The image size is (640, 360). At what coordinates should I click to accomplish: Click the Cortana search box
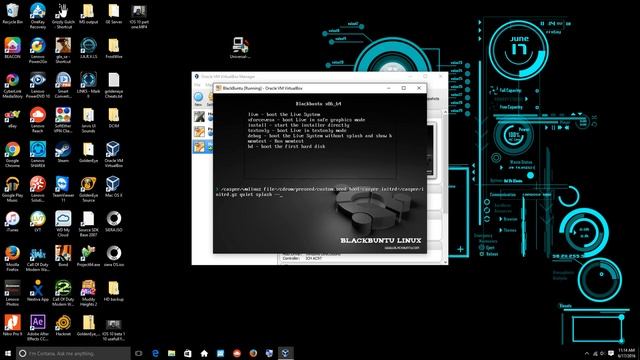tap(73, 353)
